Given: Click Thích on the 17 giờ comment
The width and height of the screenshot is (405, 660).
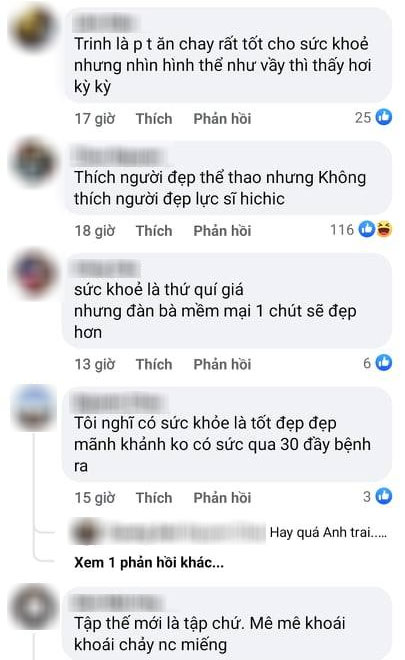Looking at the screenshot, I should point(154,119).
